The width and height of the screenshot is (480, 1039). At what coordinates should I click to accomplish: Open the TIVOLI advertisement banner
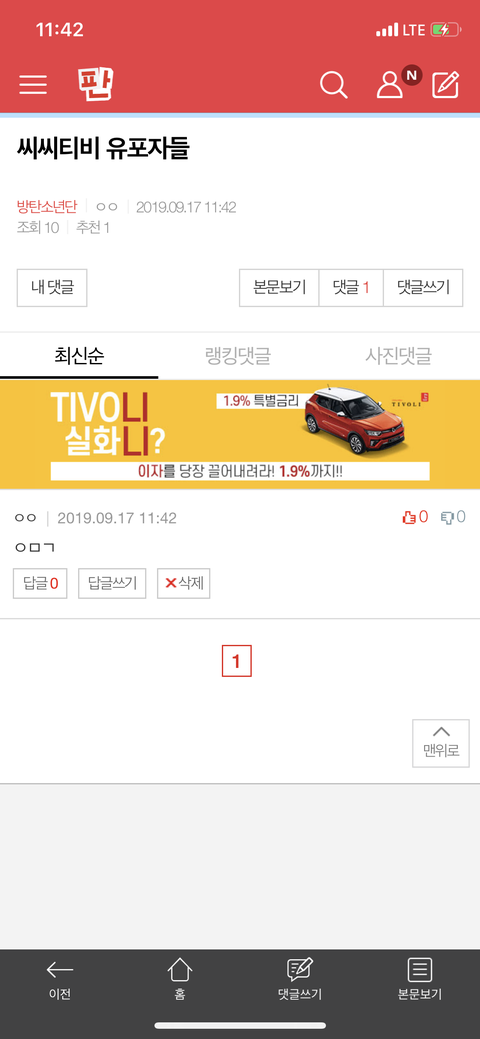click(x=240, y=434)
